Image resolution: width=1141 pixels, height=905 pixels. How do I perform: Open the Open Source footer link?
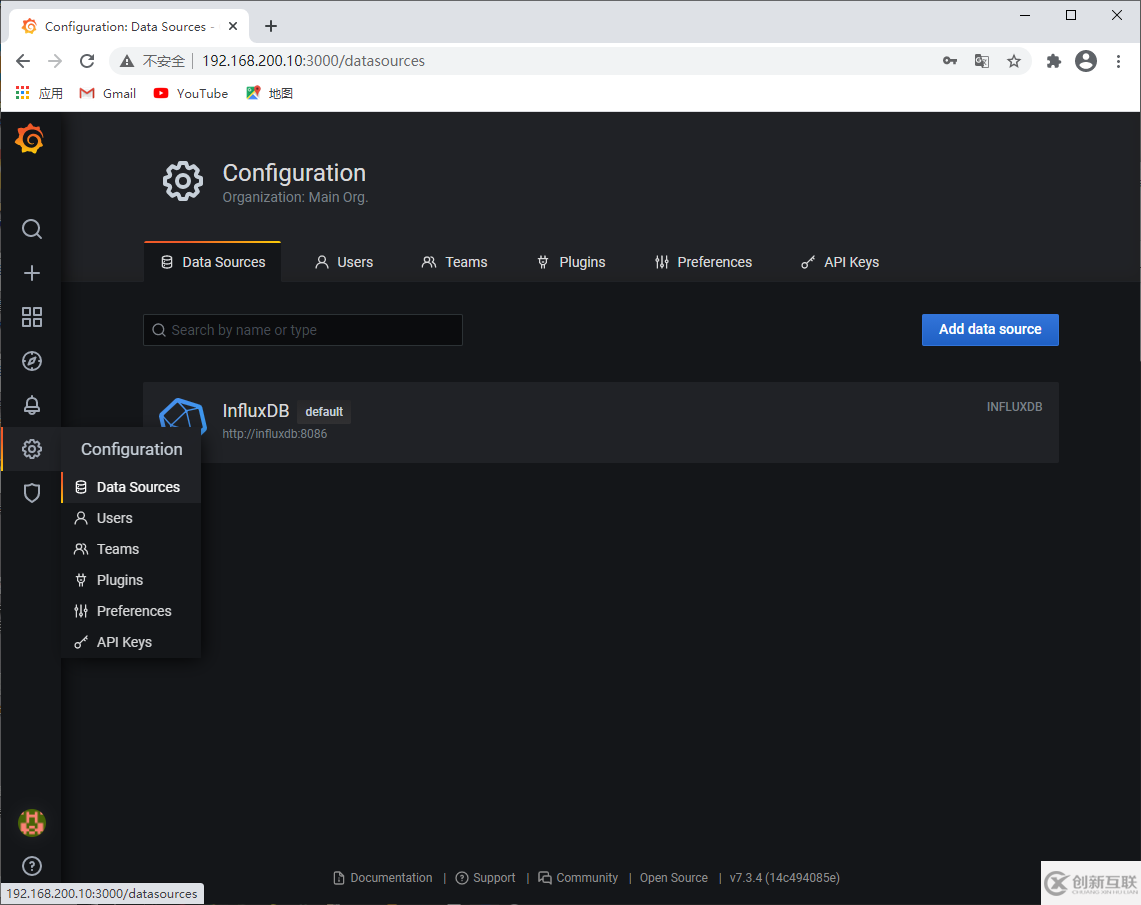(674, 877)
